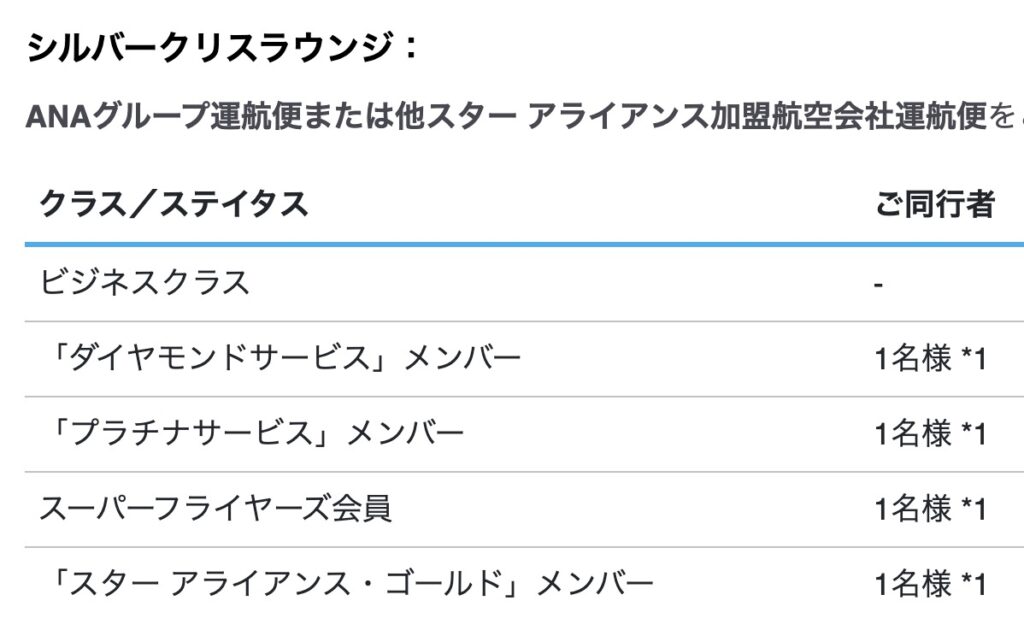Click the ご同行者 column header
Viewport: 1024px width, 636px height.
click(935, 204)
